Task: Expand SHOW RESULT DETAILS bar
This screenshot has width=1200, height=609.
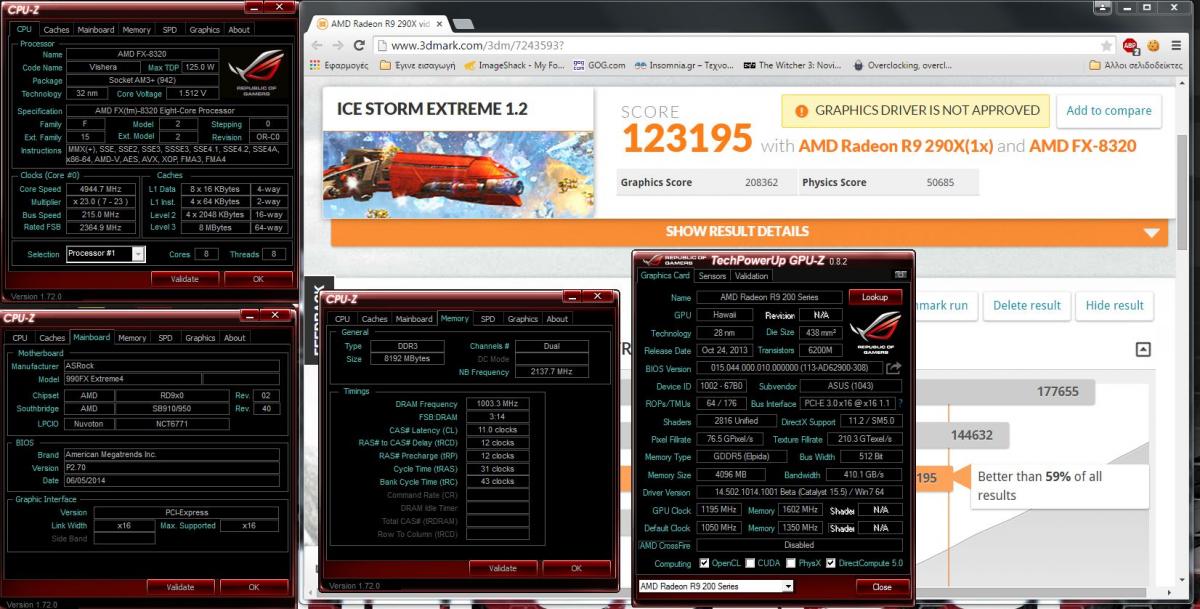Action: pyautogui.click(x=750, y=231)
